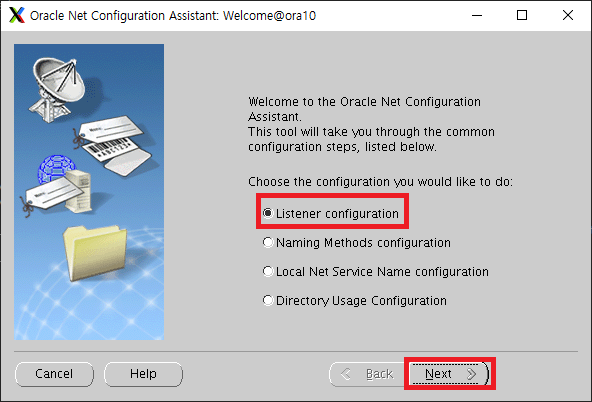592x402 pixels.
Task: Click the window title 'Welcome@ora10'
Action: [x=269, y=16]
